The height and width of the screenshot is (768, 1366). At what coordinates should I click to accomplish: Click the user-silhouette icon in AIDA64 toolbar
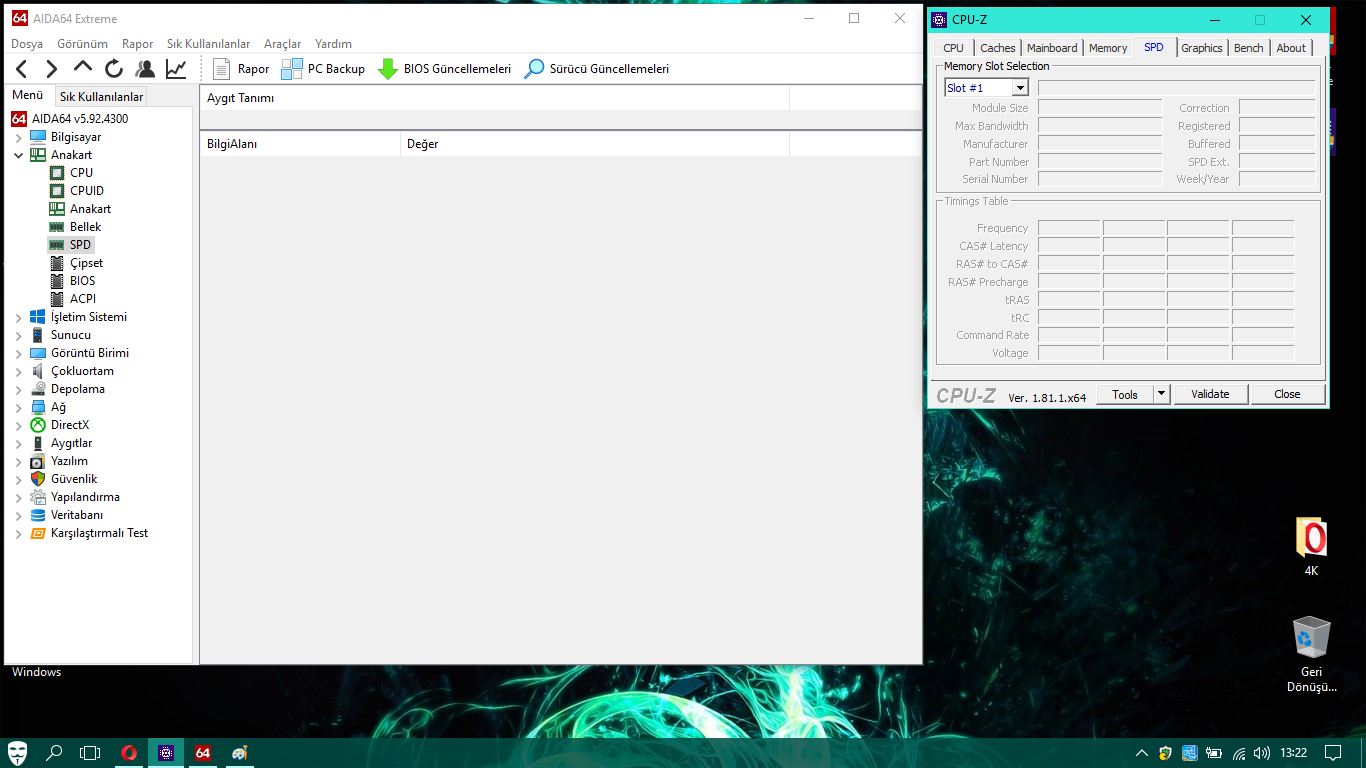tap(145, 69)
